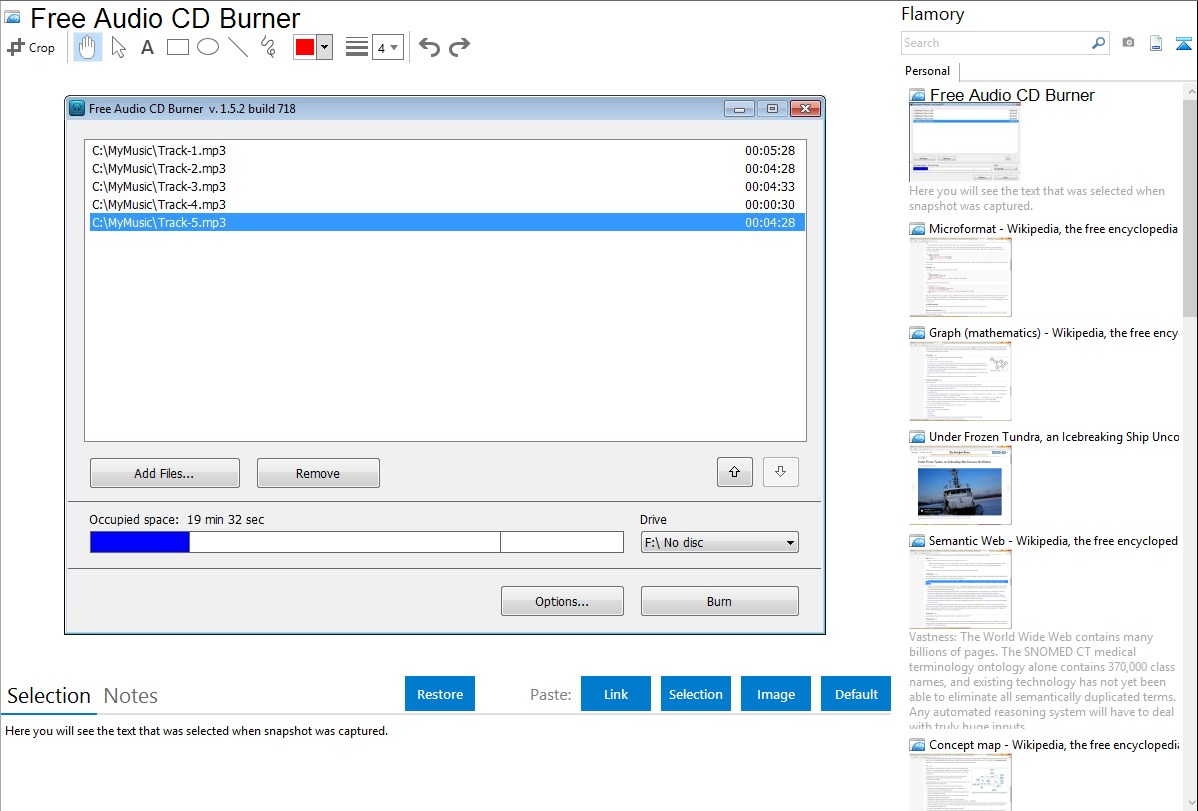
Task: Open Graph (mathematics) snapshot thumbnail
Action: coord(960,381)
